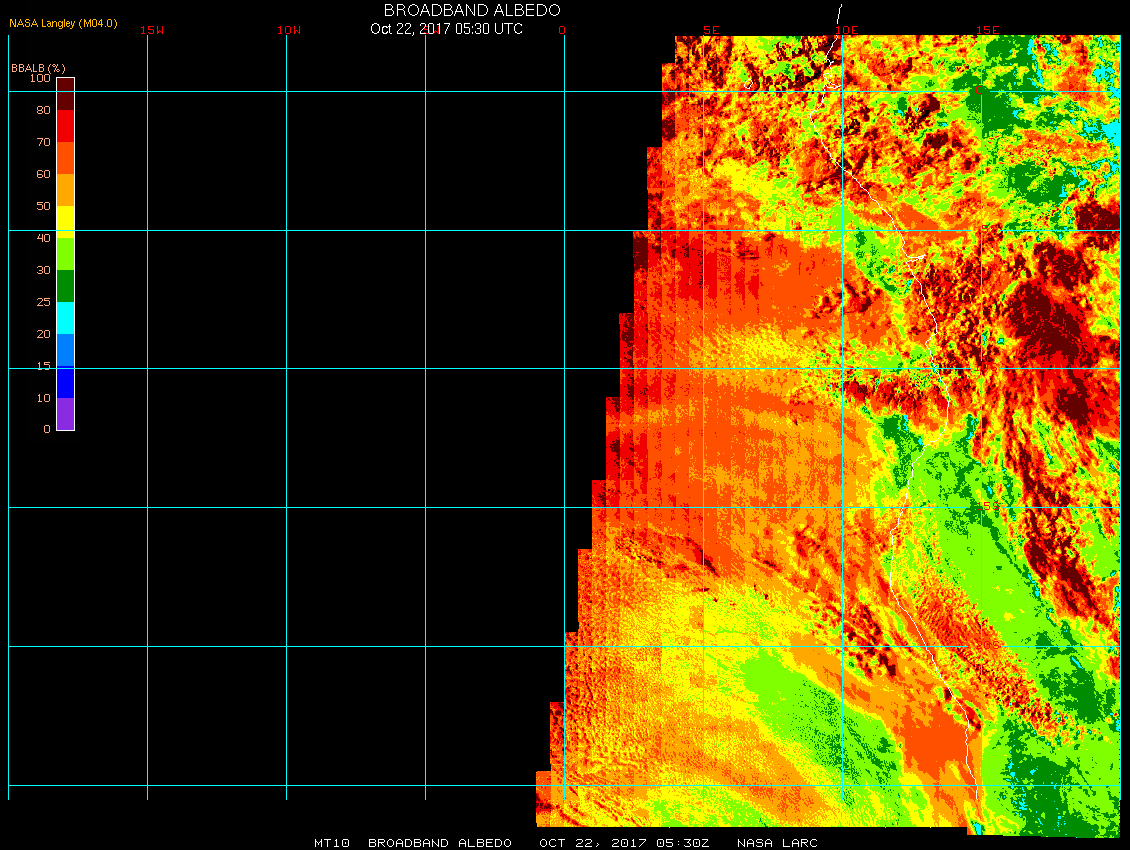Click the '5E' longitude label
Screen dimensions: 1130x850
pos(711,30)
